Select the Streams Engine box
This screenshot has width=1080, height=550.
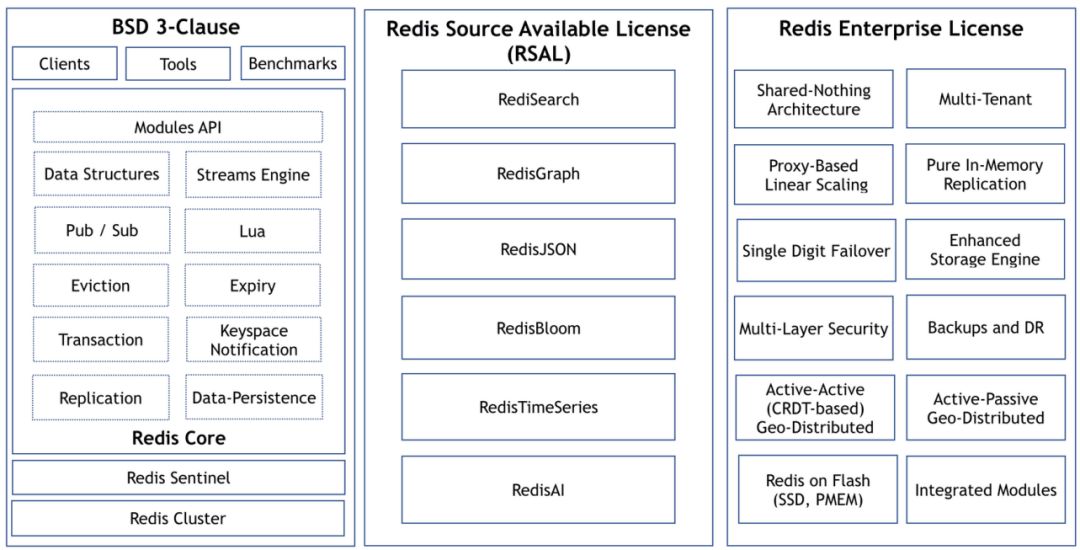coord(253,173)
